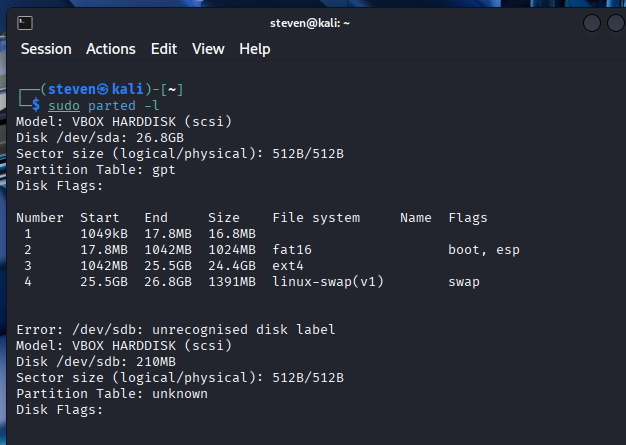
Task: Click the 'File system' column header
Action: tap(316, 217)
